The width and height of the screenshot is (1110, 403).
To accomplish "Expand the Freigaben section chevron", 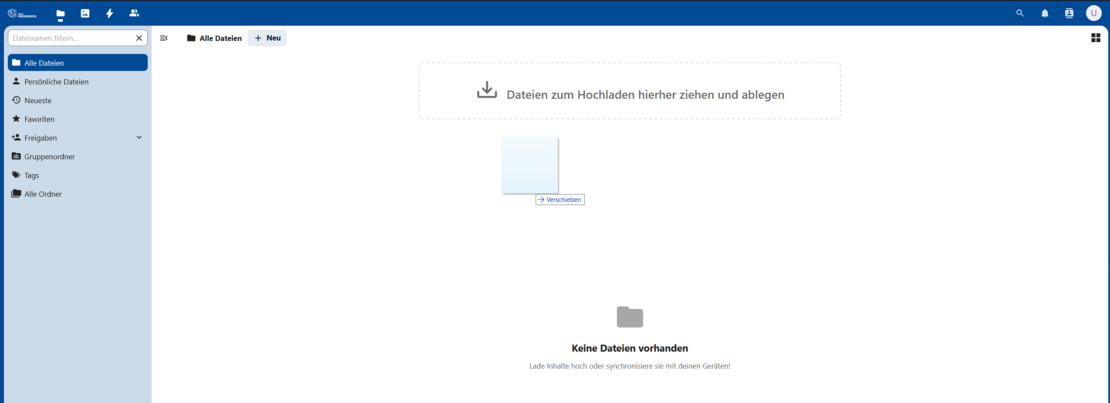I will click(139, 137).
